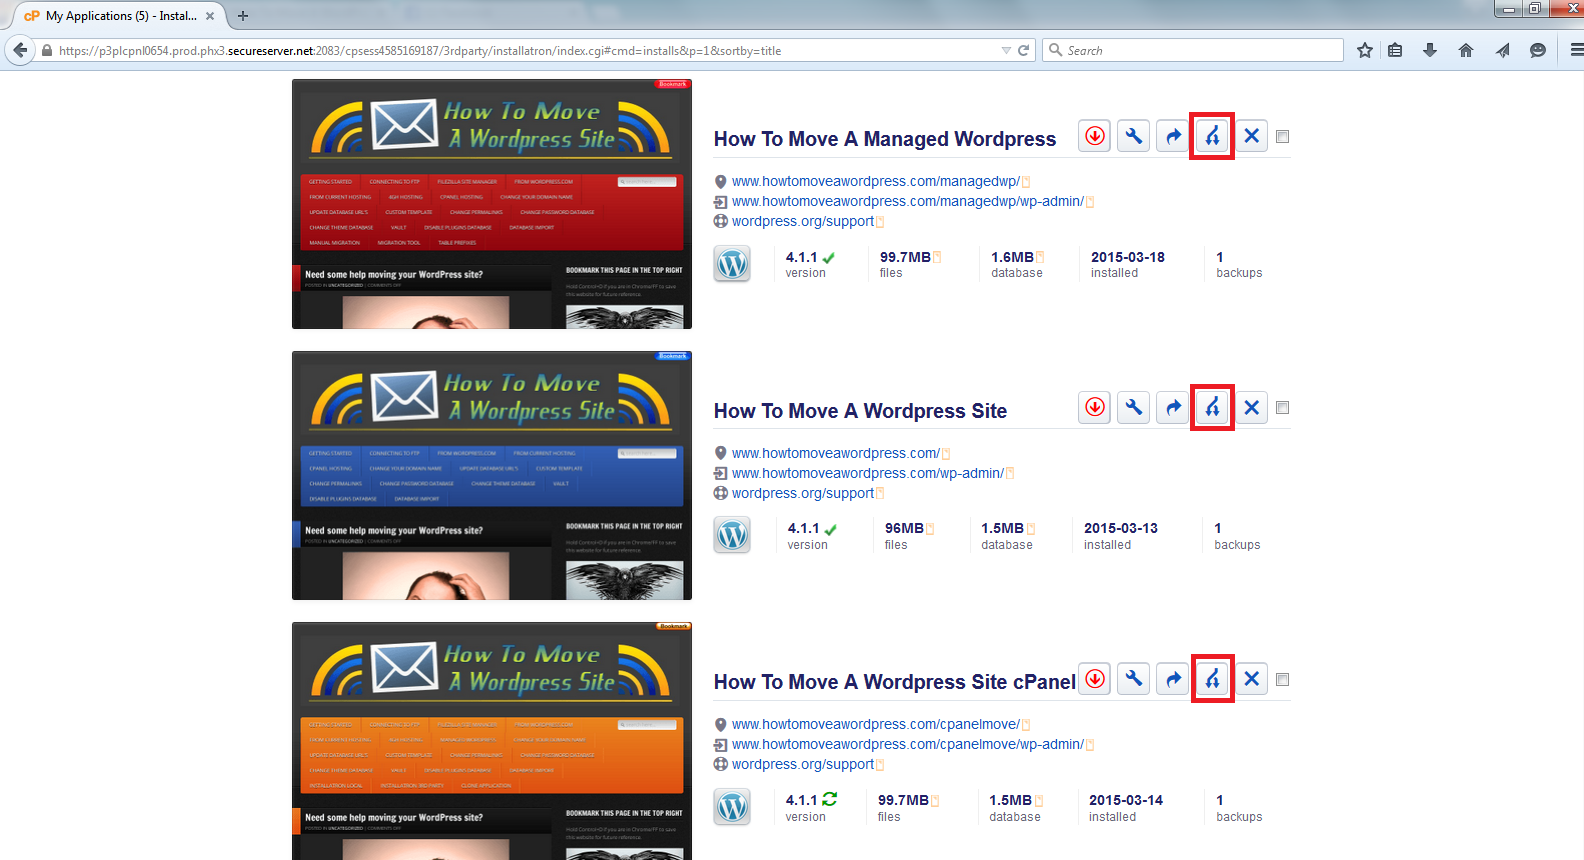Show bookmarks list icon

(1396, 50)
